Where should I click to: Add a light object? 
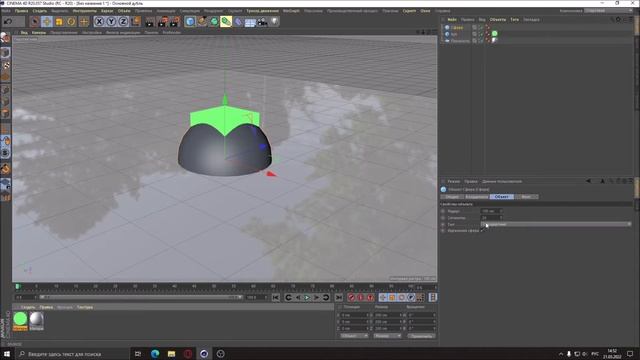pyautogui.click(x=274, y=21)
